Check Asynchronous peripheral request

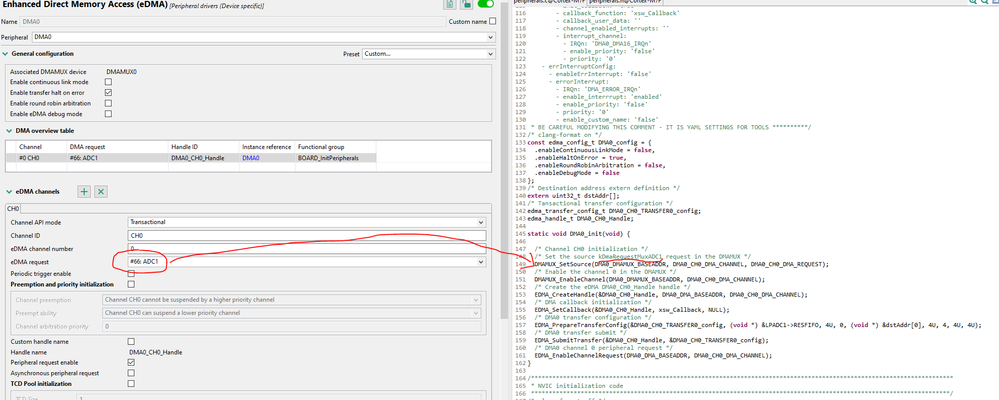tap(131, 373)
